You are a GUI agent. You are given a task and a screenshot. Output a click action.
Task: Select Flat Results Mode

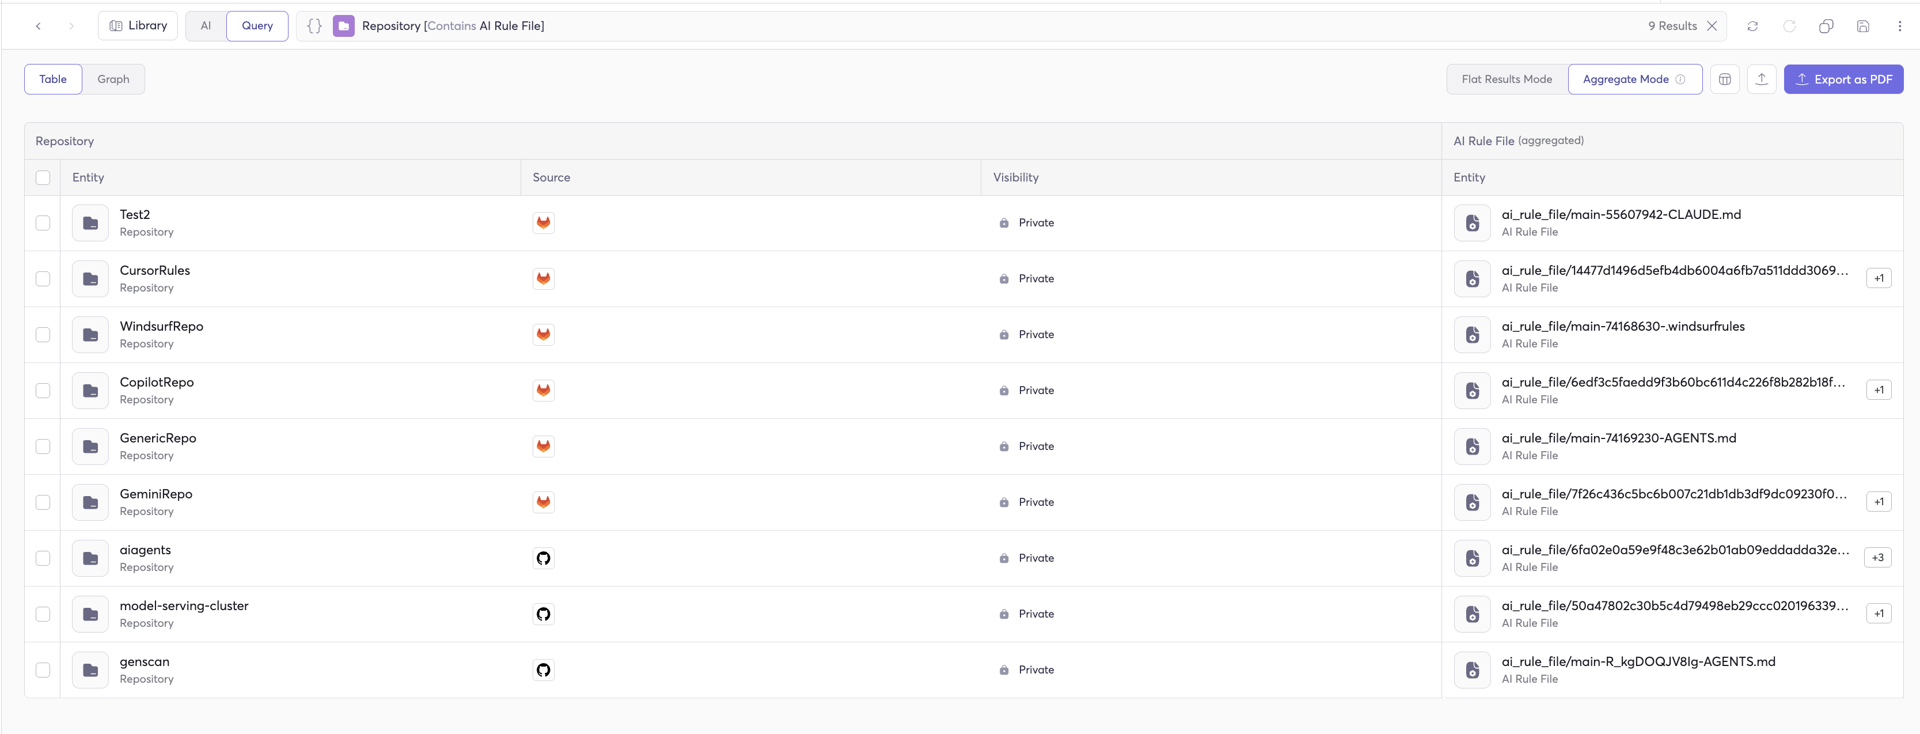[1506, 79]
